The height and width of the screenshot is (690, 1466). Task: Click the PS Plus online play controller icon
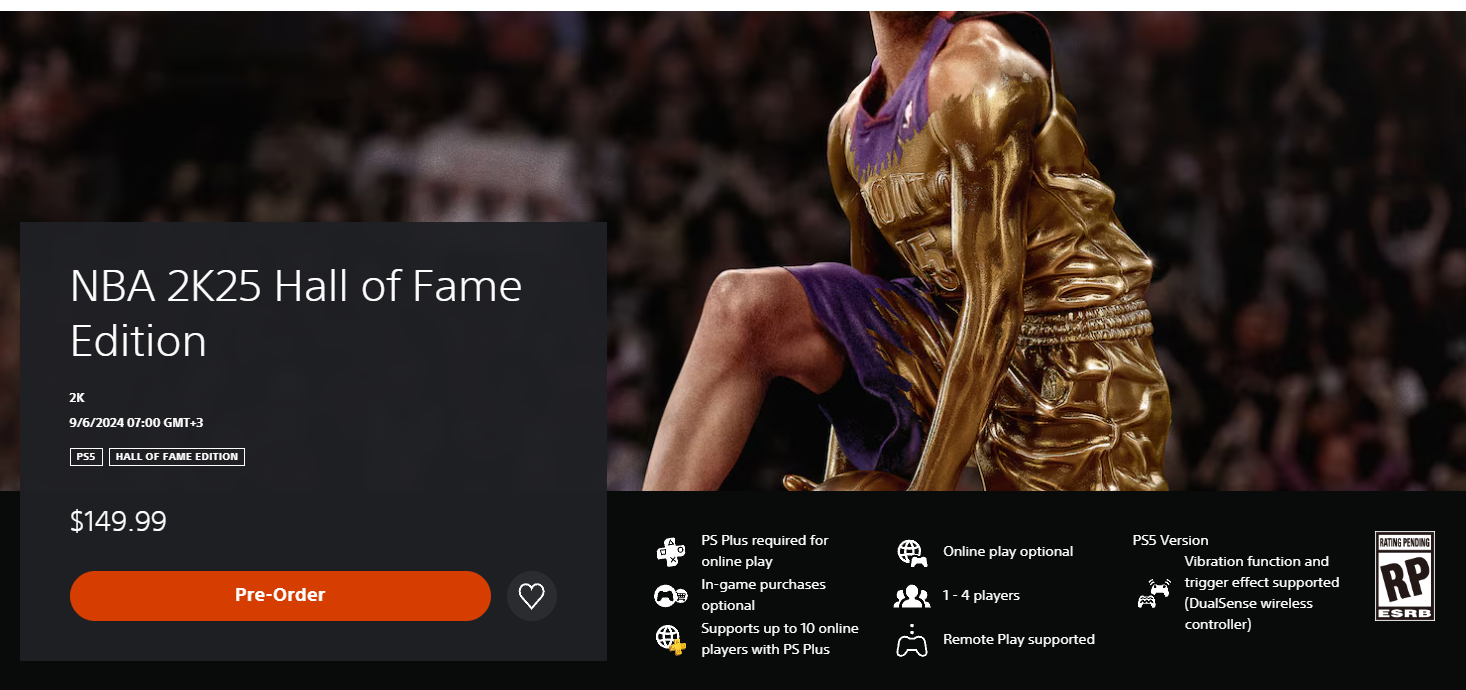[x=670, y=551]
